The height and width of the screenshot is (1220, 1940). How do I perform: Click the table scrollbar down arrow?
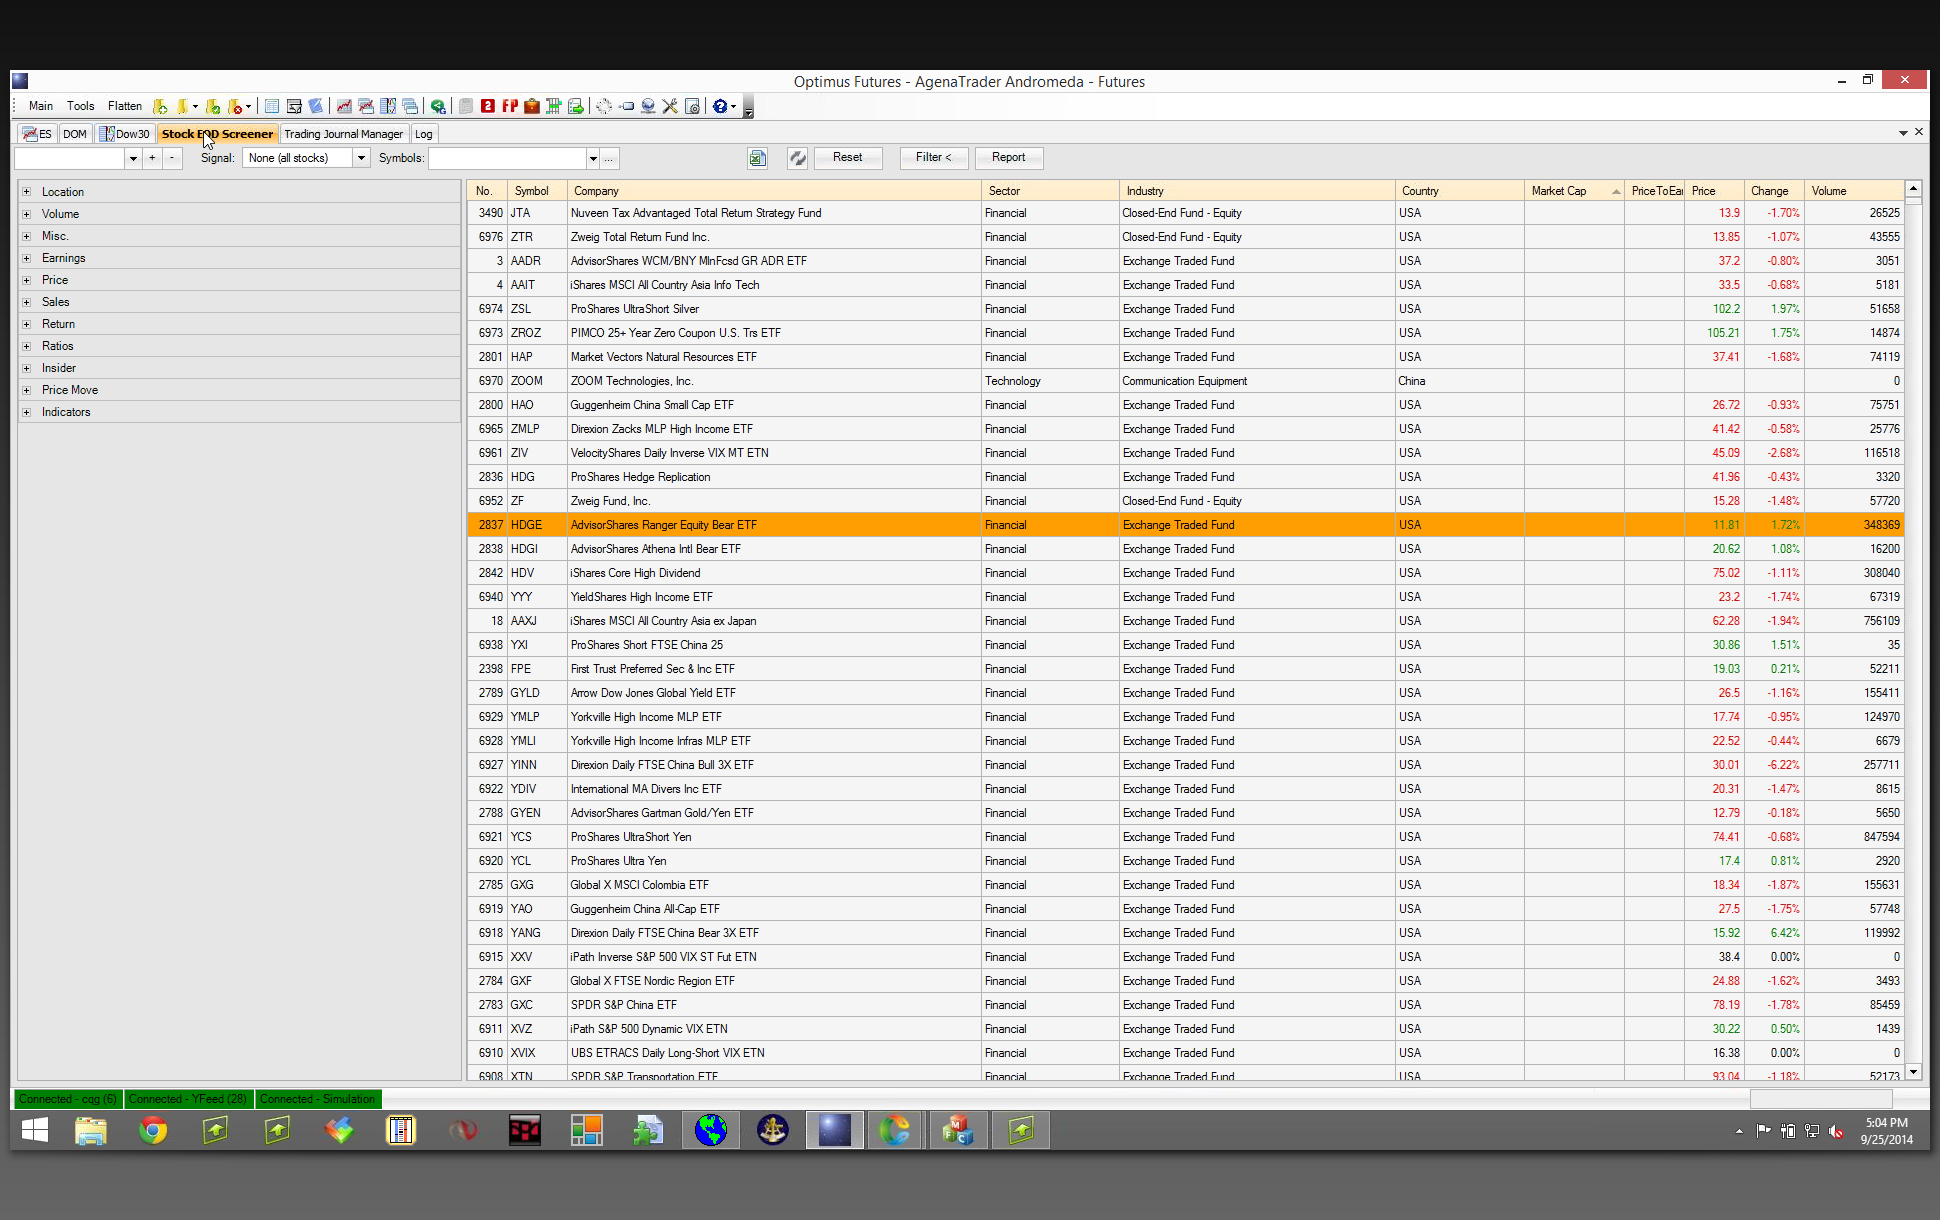(1913, 1072)
